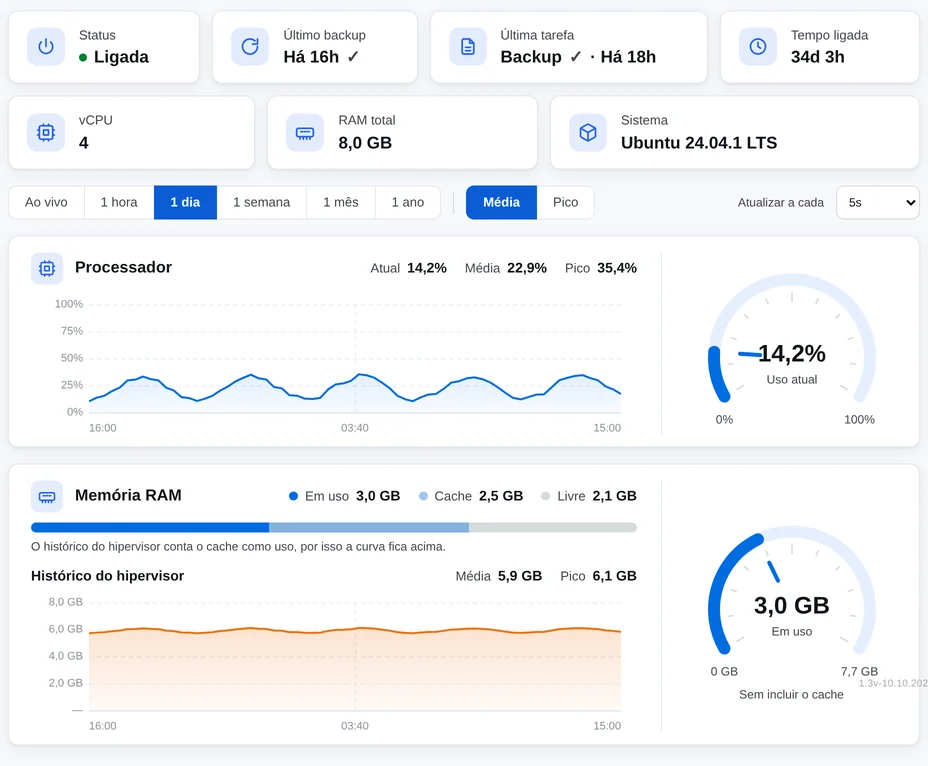Select the 1 ano time range
The image size is (928, 766).
tap(408, 202)
